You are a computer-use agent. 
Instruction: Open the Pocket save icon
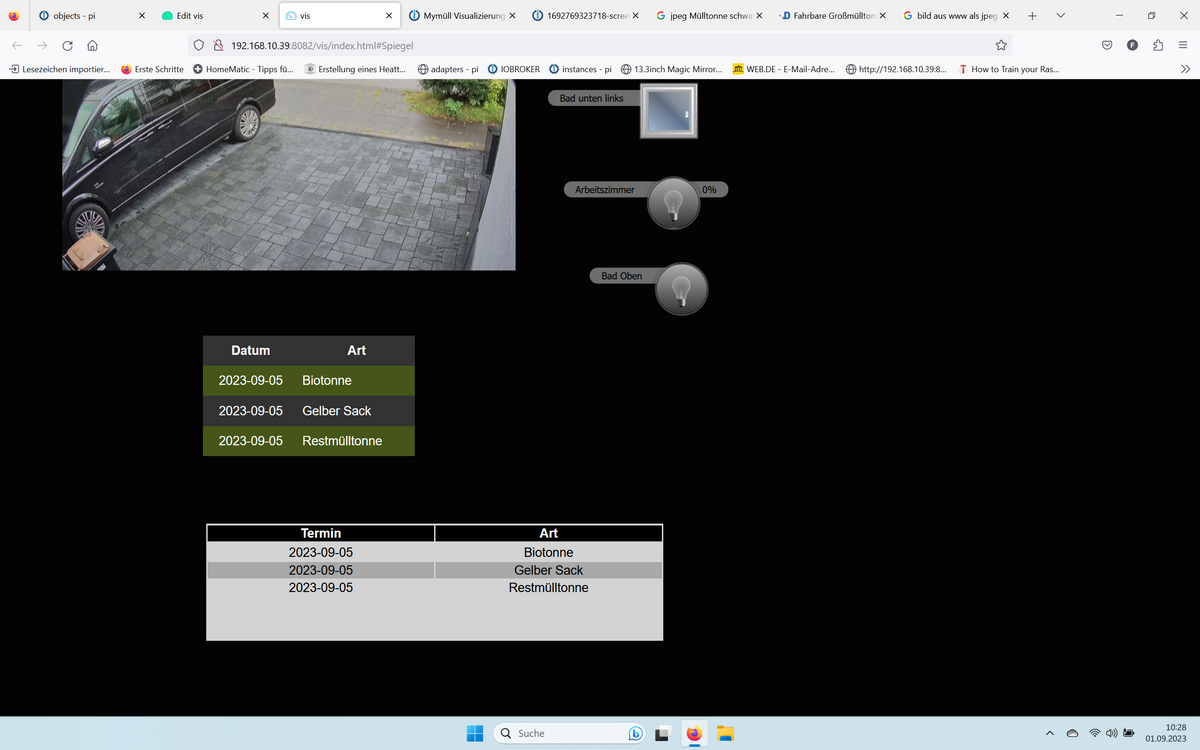(x=1107, y=45)
